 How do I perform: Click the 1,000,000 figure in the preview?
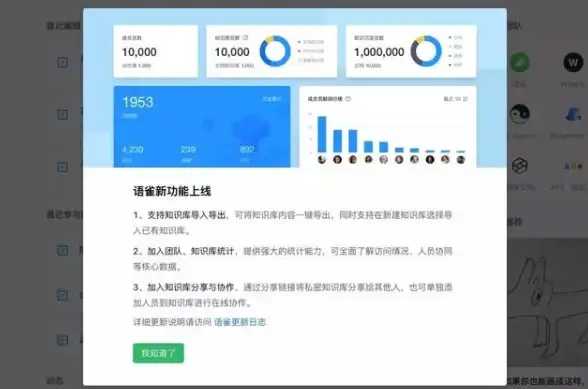coord(379,52)
